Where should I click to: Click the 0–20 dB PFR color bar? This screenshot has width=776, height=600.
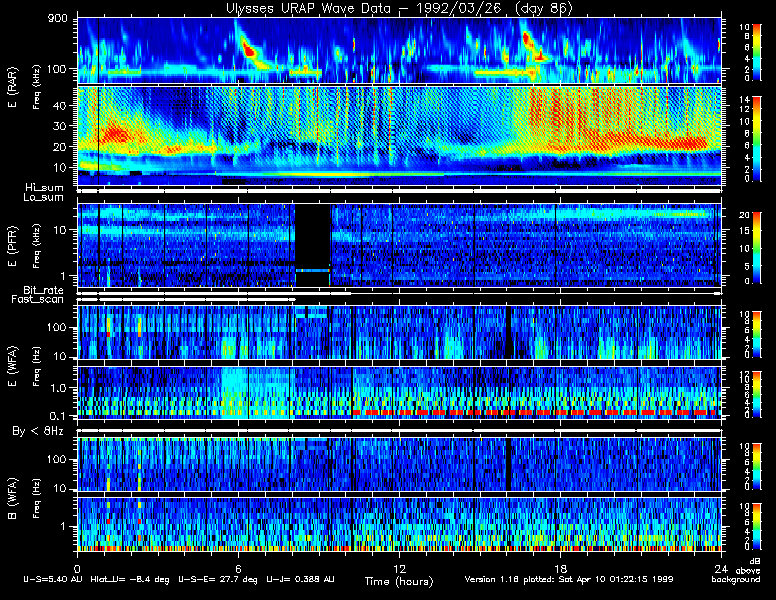click(757, 248)
